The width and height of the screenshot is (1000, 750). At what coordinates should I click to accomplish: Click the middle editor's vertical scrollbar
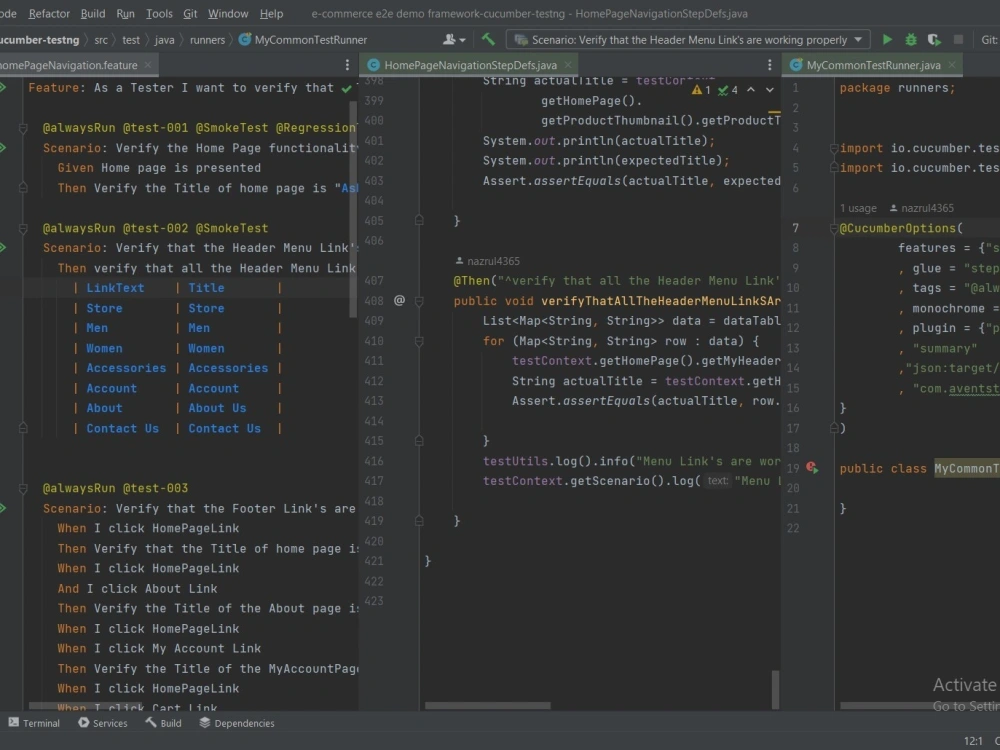pos(775,688)
